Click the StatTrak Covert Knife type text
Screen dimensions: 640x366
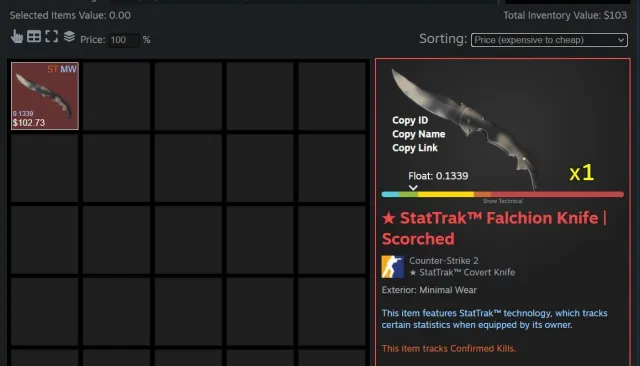(x=462, y=273)
